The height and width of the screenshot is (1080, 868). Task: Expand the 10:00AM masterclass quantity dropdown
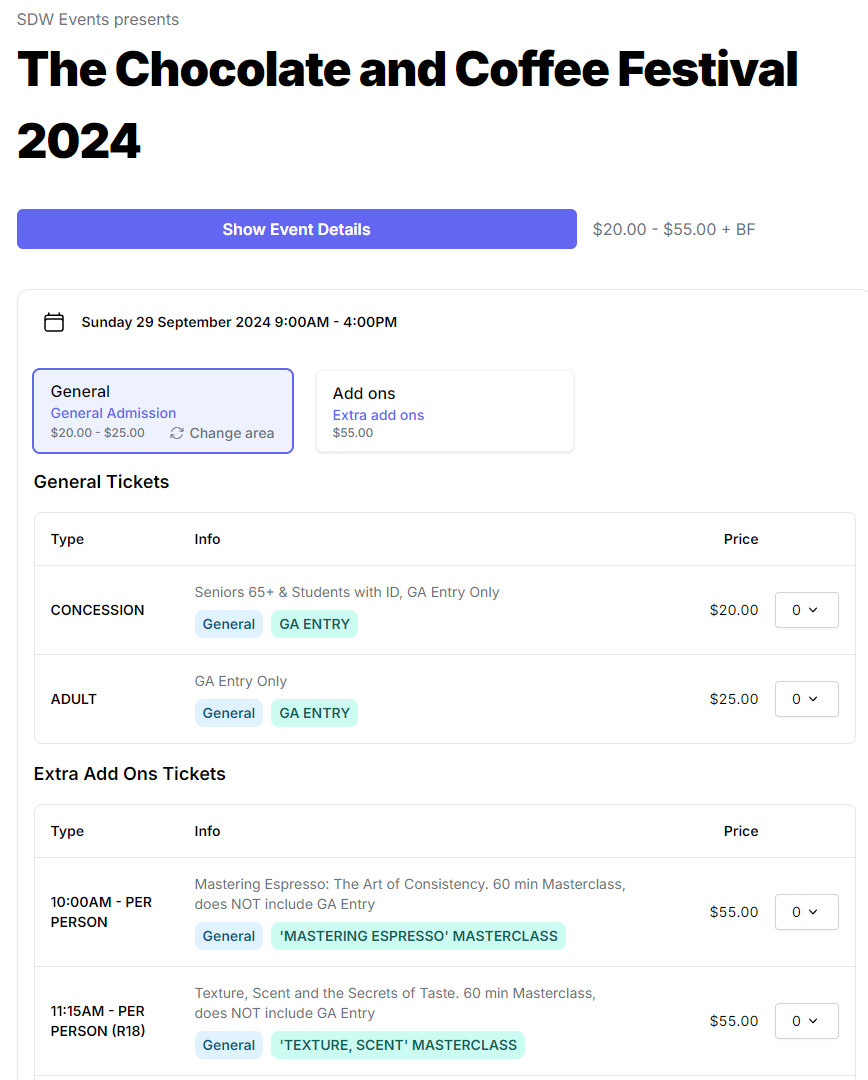point(806,912)
